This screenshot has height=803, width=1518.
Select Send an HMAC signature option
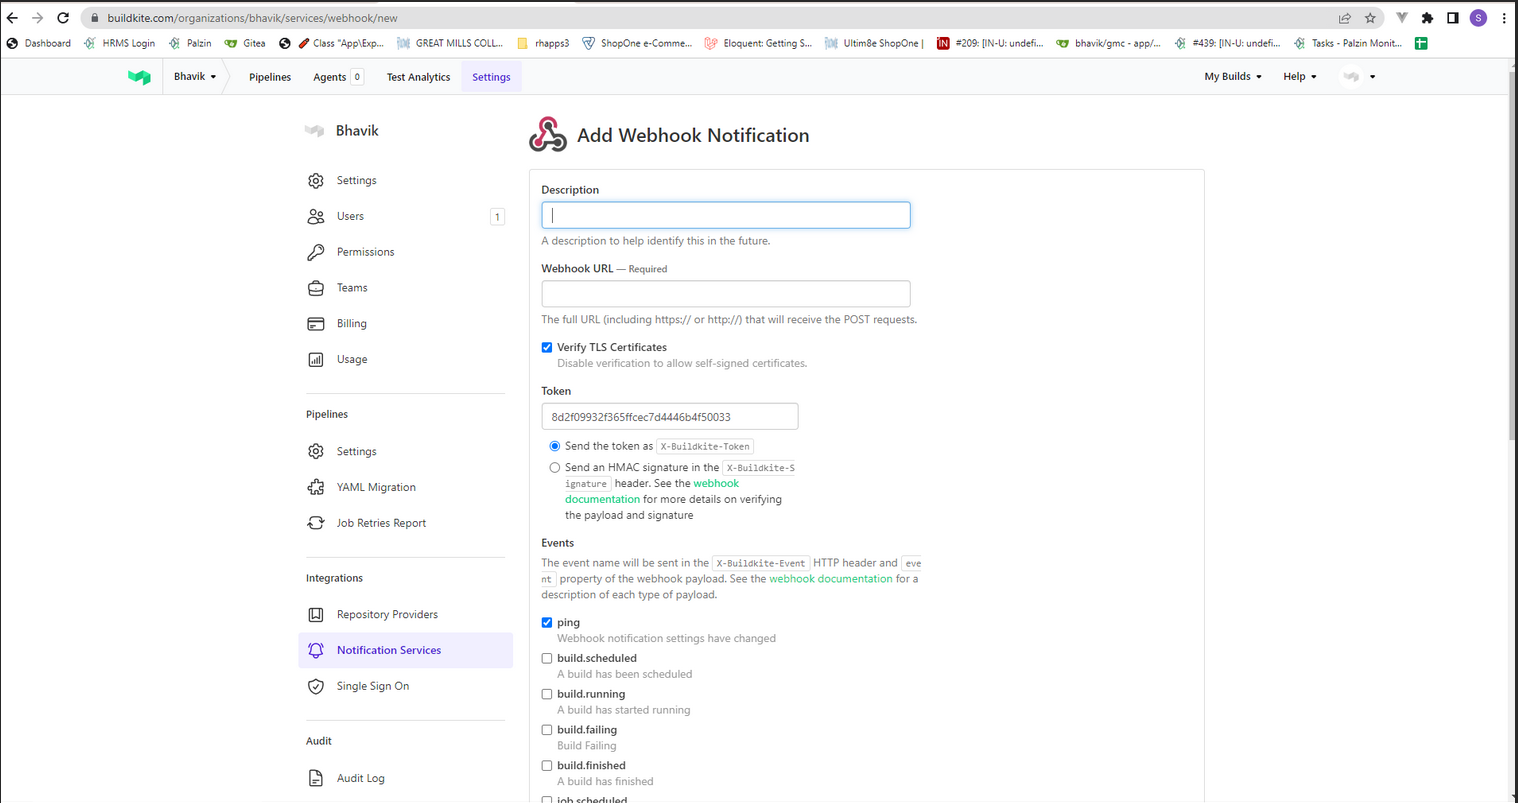click(x=555, y=468)
